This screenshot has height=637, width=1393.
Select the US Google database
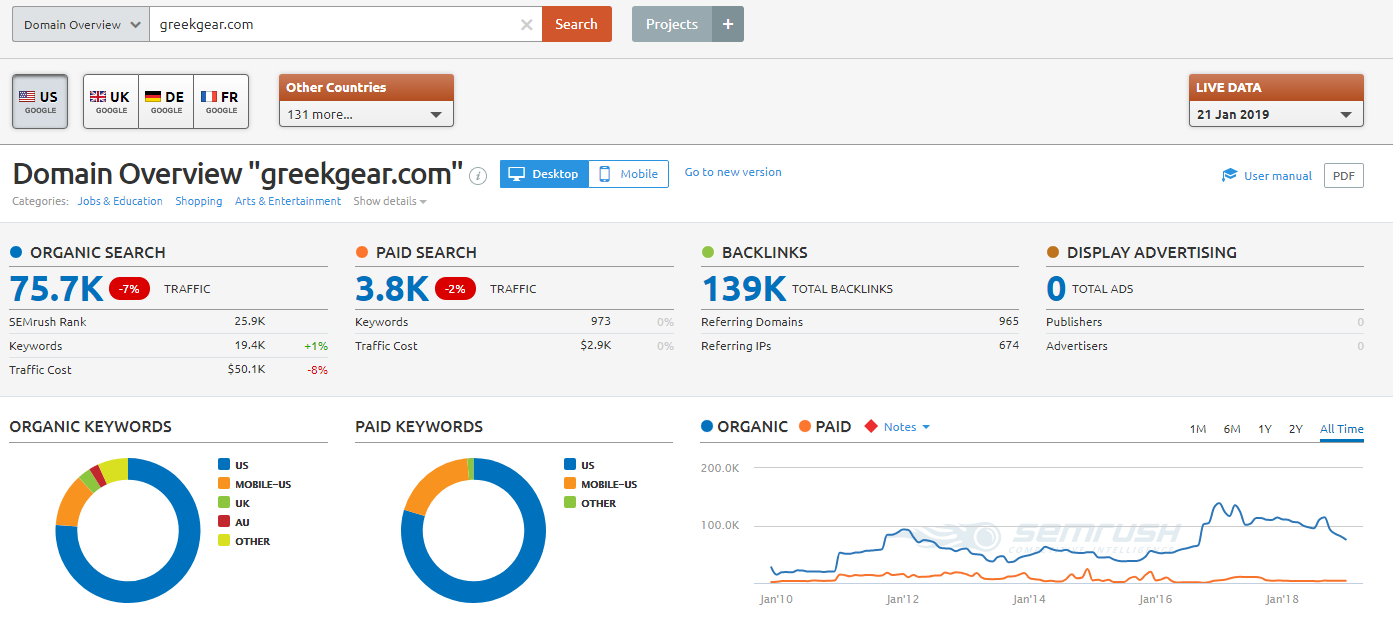pyautogui.click(x=40, y=102)
